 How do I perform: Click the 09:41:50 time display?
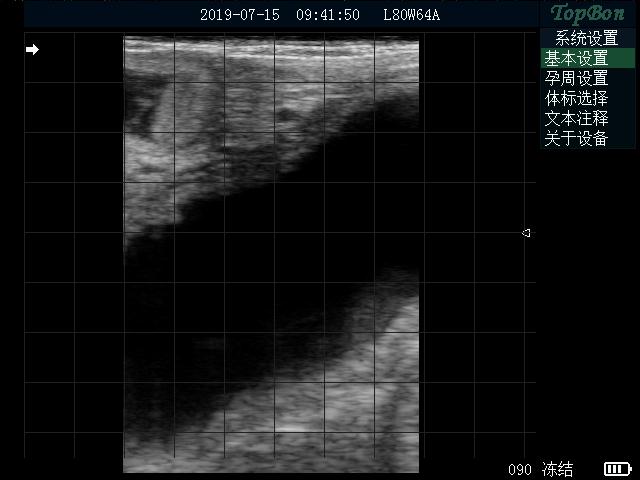click(328, 15)
